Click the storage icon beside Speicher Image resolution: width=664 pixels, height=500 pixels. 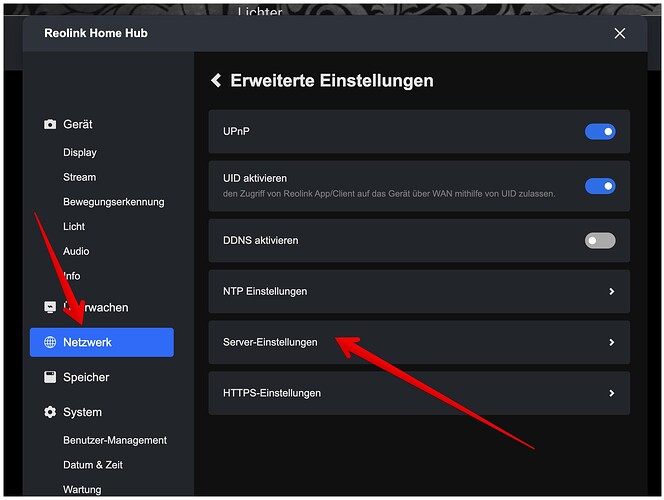click(x=50, y=377)
